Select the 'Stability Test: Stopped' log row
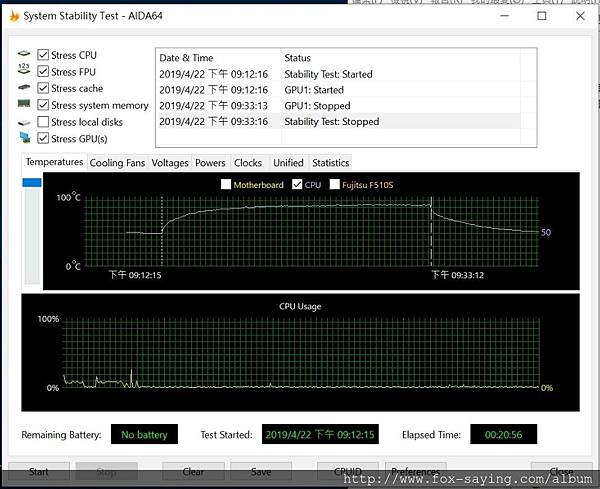600x489 pixels. tap(338, 121)
